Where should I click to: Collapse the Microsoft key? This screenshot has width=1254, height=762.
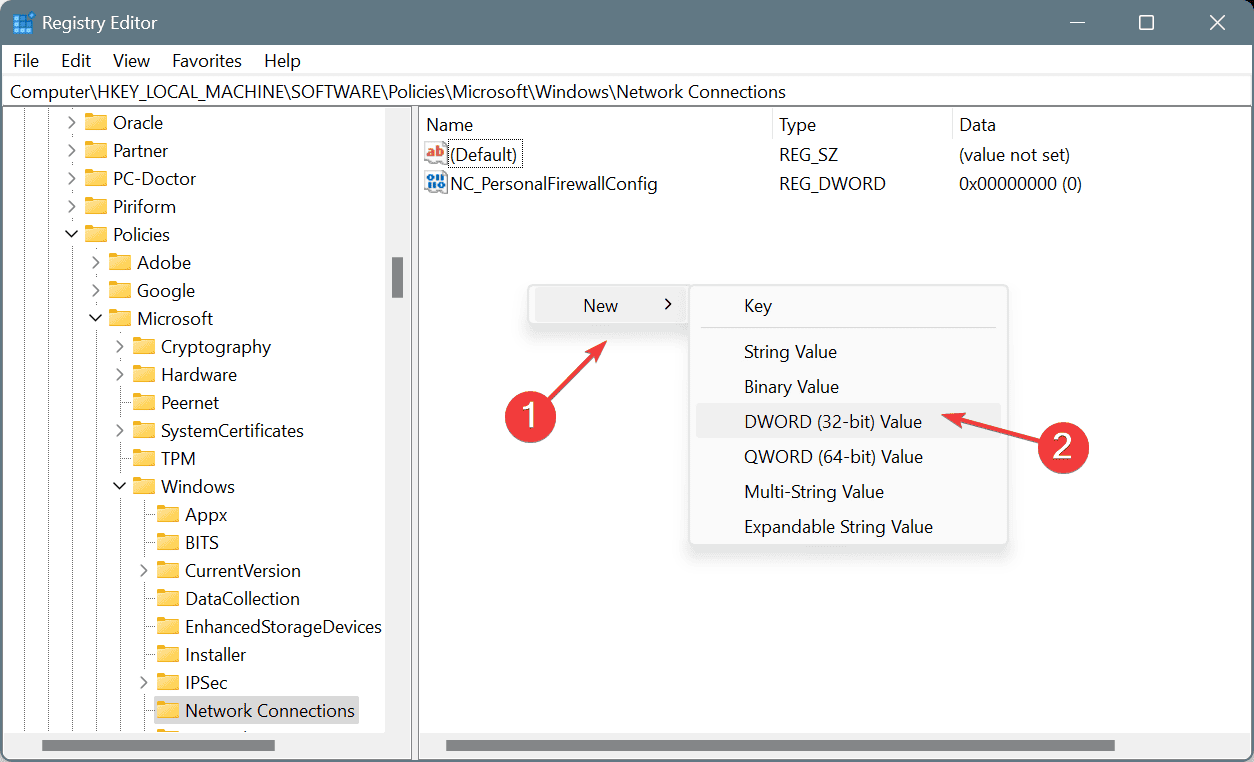click(95, 318)
